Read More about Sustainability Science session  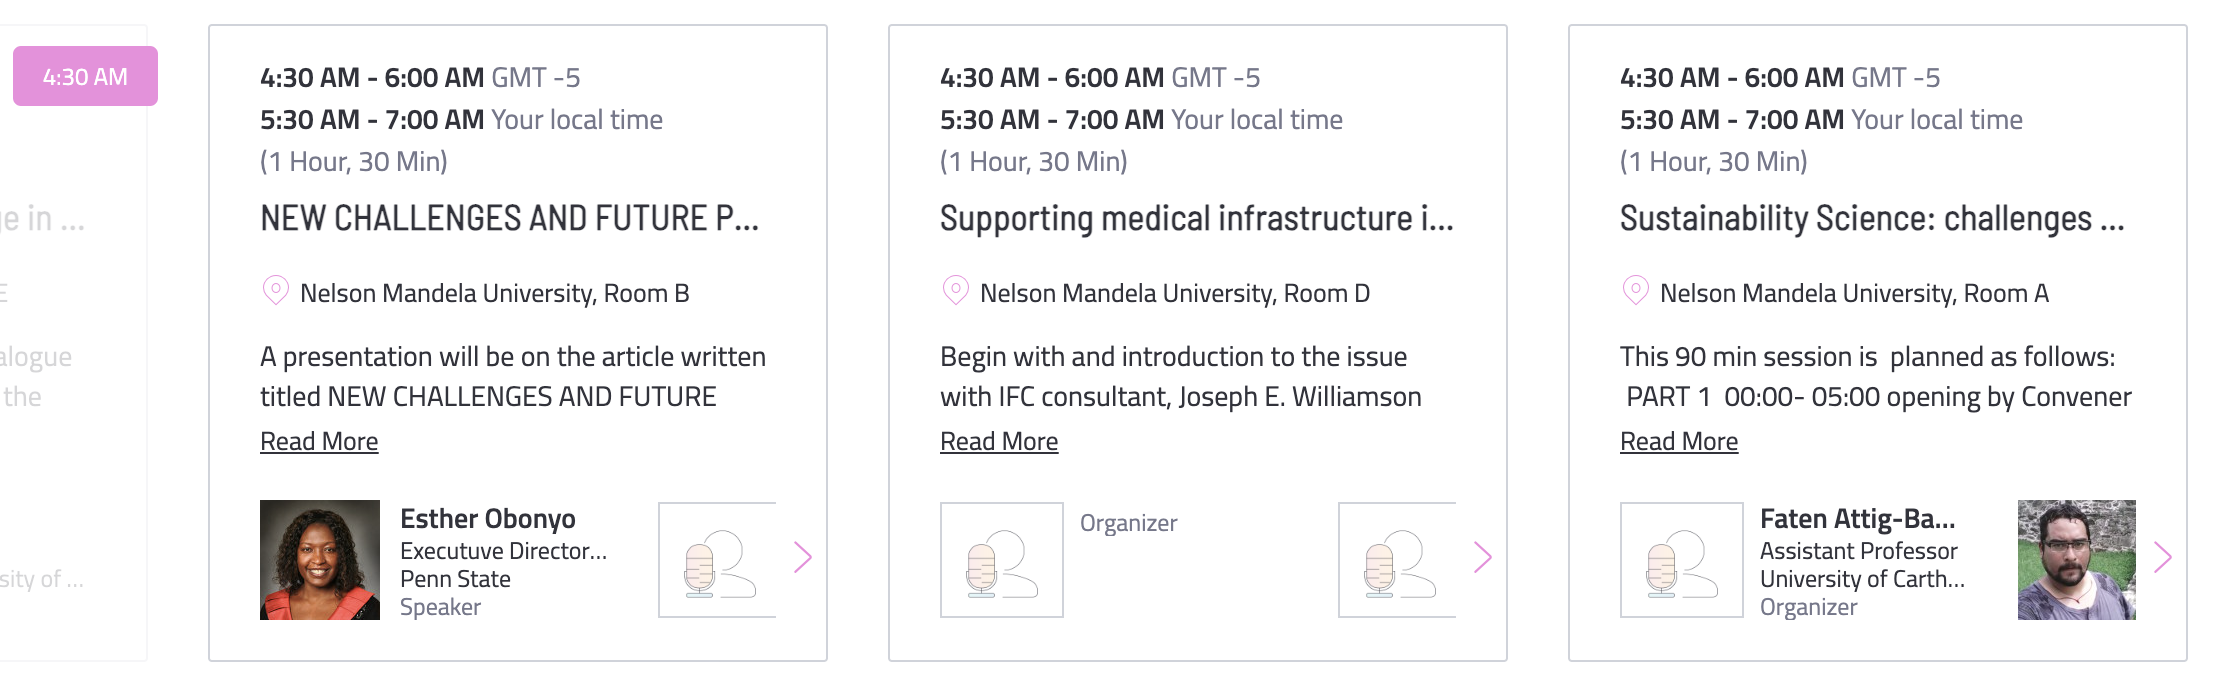1679,441
